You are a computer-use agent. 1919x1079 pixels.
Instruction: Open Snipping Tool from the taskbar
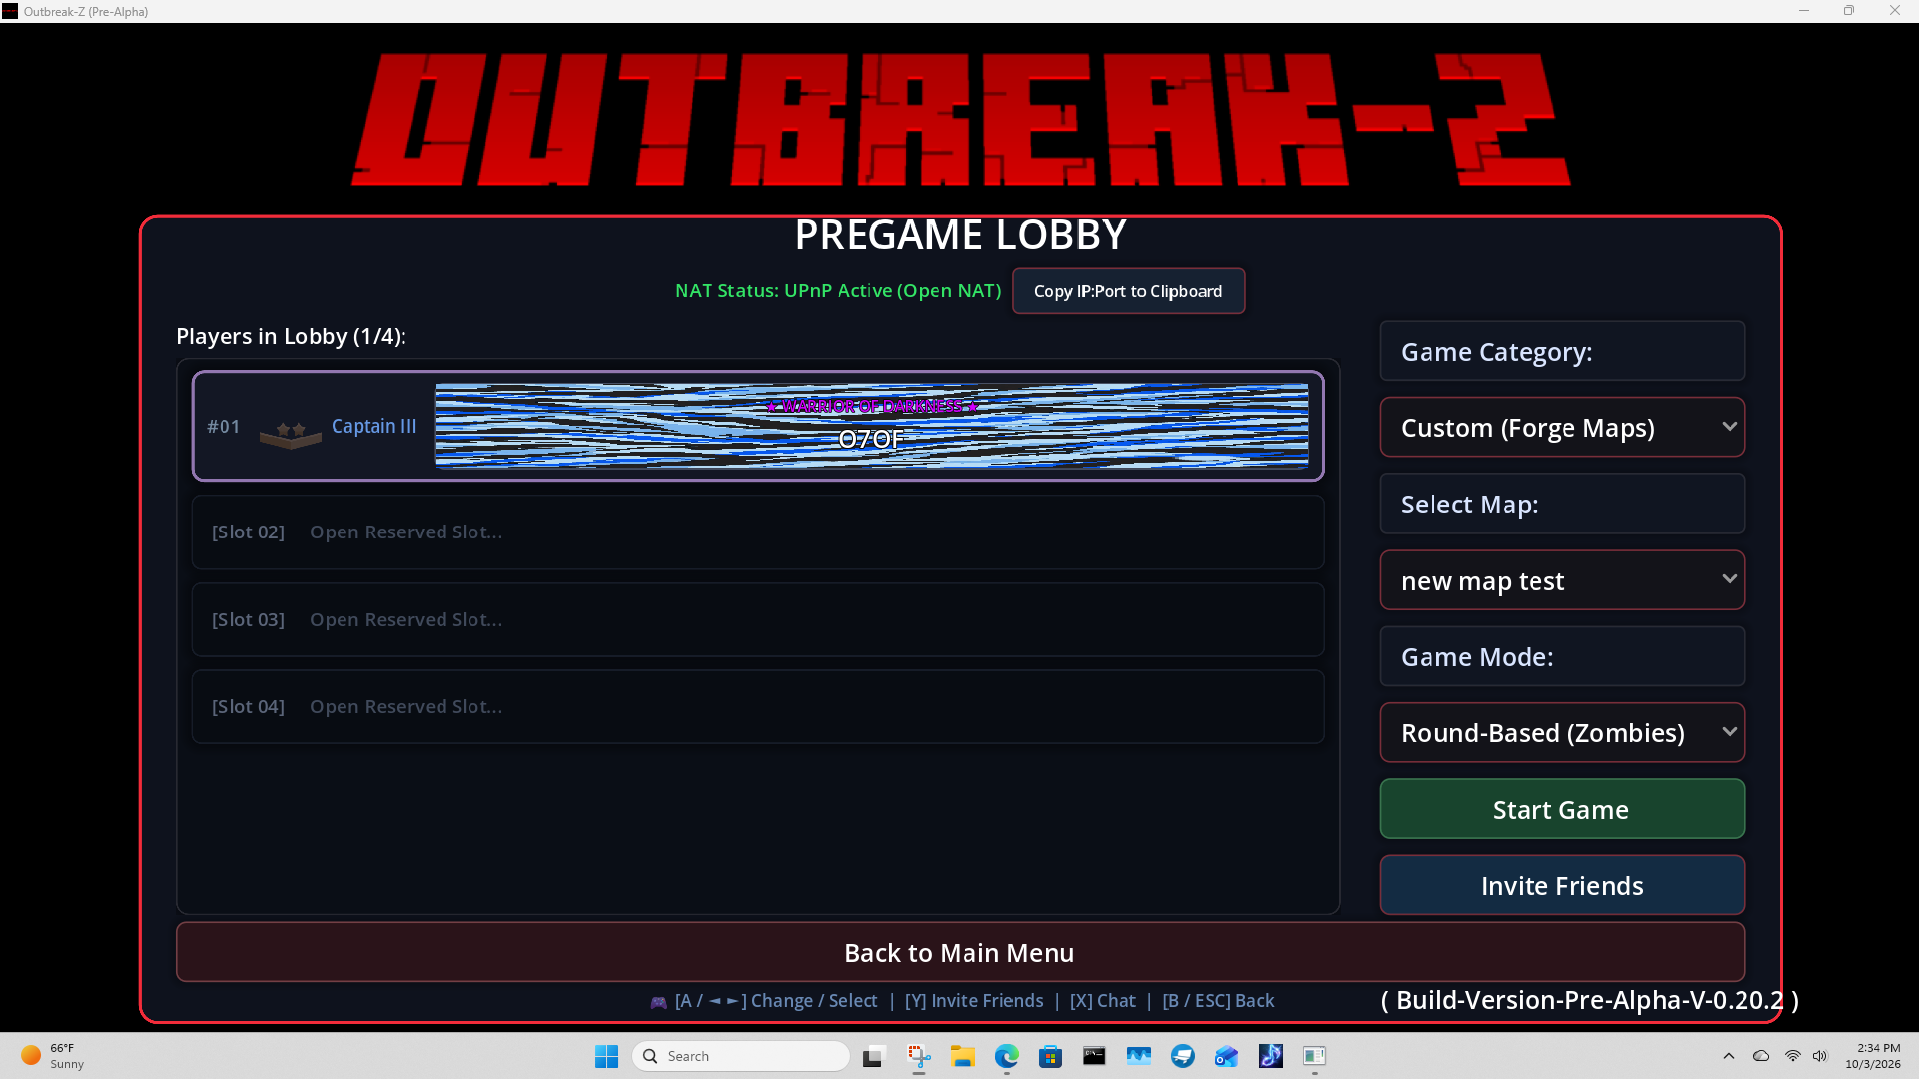(919, 1056)
